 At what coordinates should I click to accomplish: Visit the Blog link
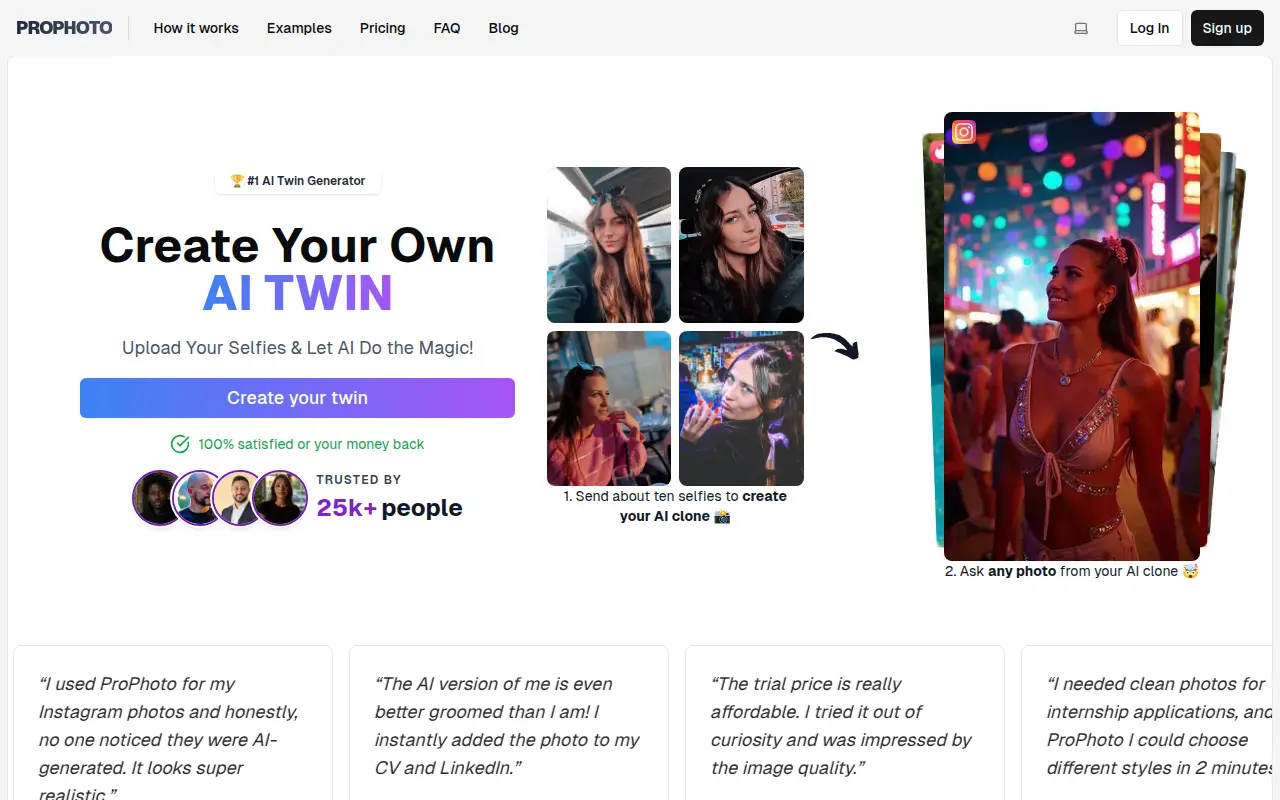click(x=504, y=28)
